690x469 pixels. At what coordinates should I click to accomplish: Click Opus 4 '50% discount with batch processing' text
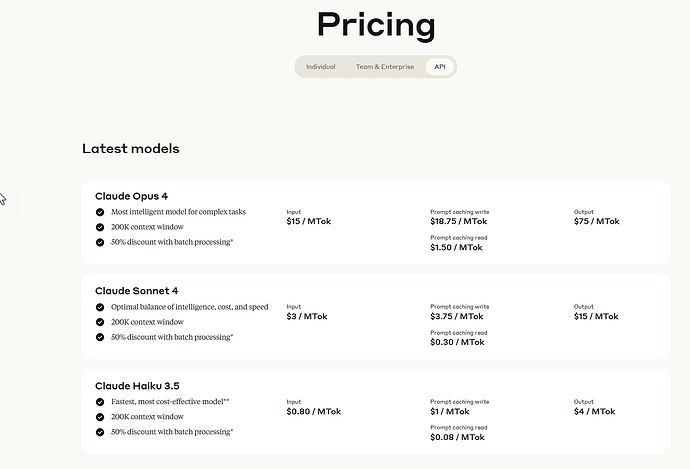[171, 242]
